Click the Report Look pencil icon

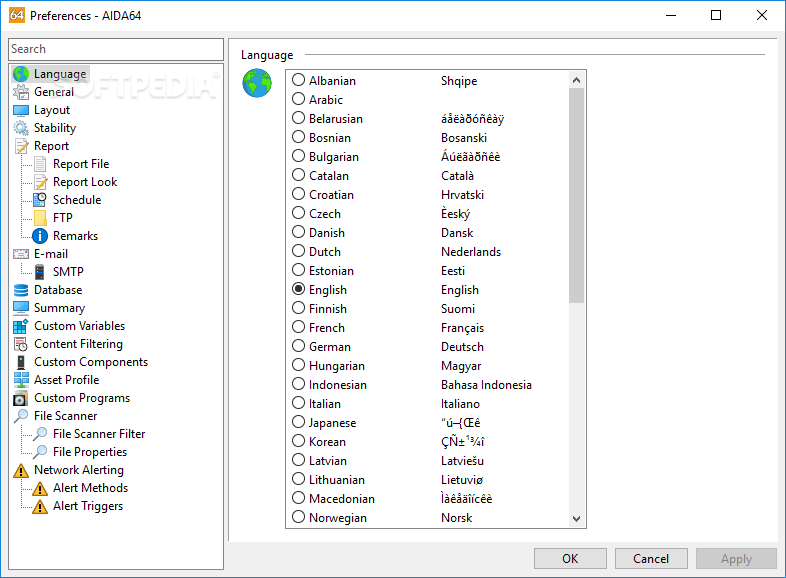tap(40, 182)
